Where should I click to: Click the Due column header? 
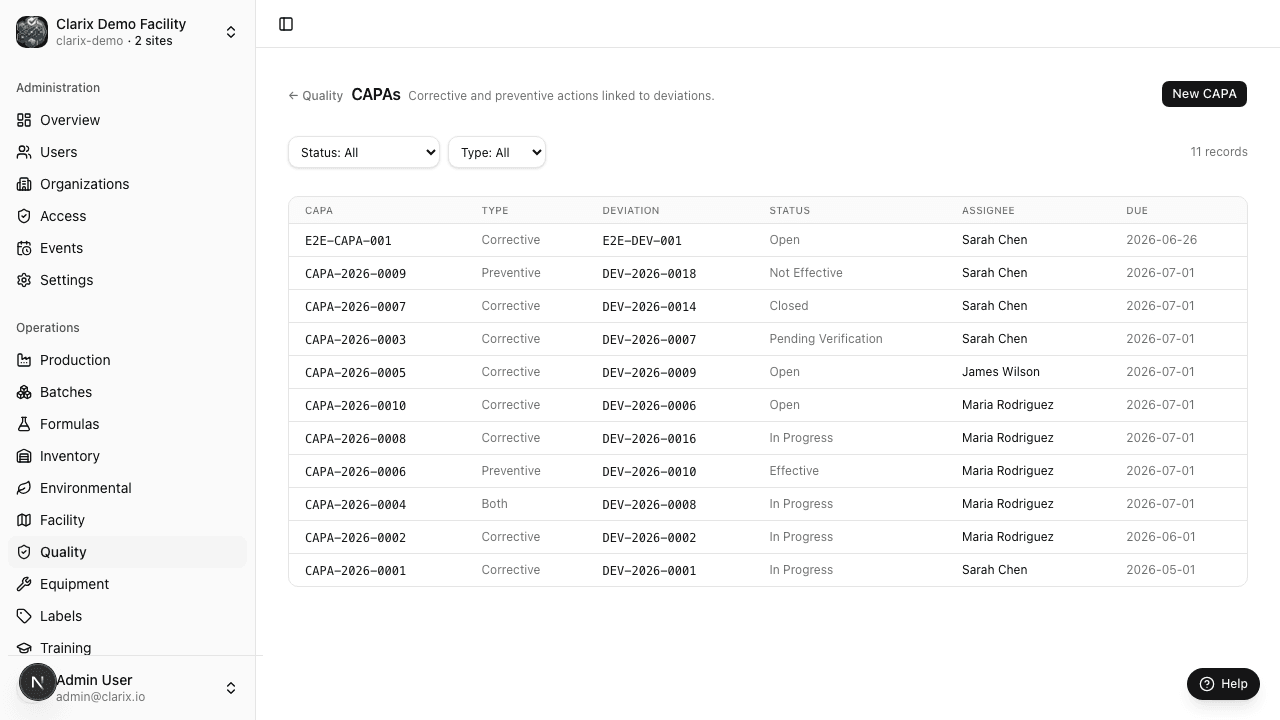pos(1136,210)
